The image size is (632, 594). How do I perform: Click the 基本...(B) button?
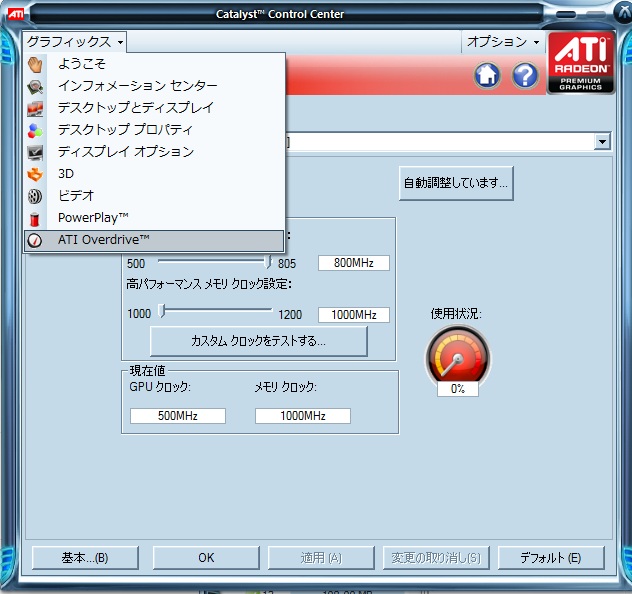tap(85, 558)
